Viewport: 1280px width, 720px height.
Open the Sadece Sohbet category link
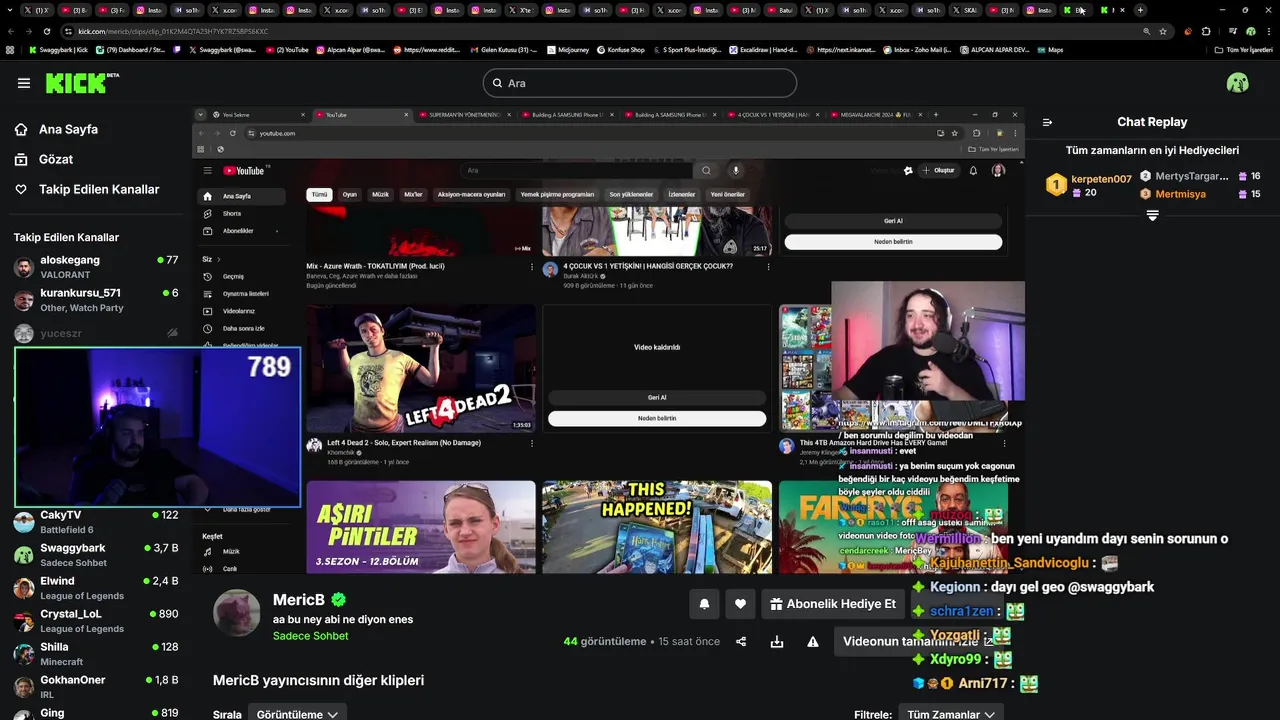311,636
